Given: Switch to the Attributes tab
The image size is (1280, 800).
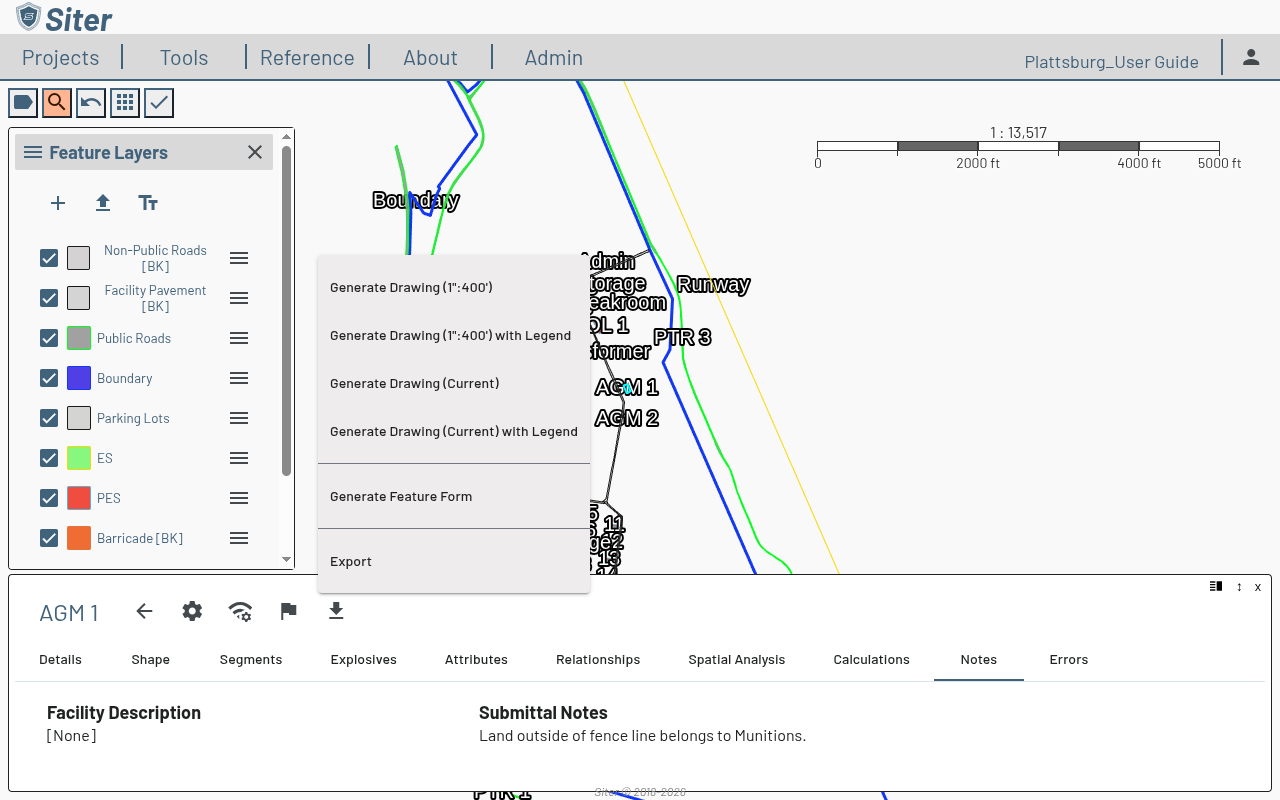Looking at the screenshot, I should tap(476, 659).
